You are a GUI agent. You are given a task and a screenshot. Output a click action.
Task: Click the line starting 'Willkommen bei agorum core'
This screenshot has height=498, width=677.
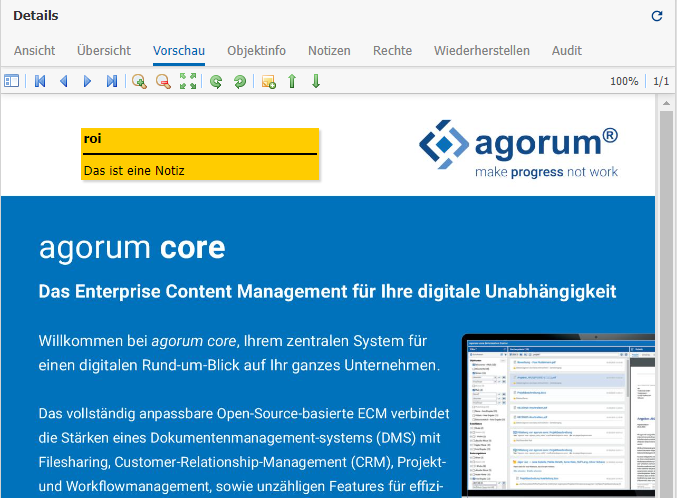click(x=233, y=341)
